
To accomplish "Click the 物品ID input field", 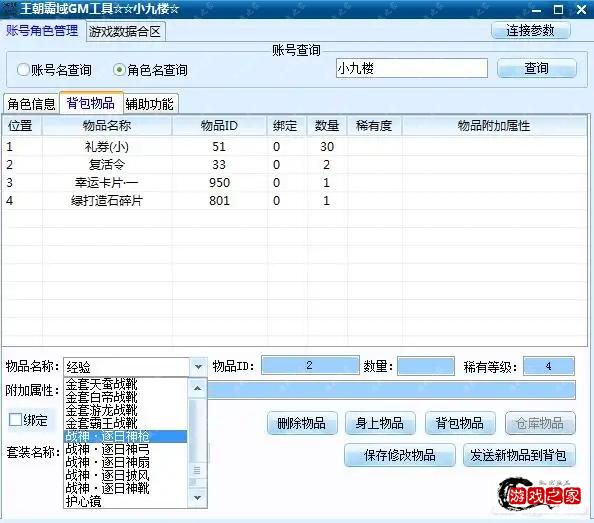I will click(x=310, y=365).
